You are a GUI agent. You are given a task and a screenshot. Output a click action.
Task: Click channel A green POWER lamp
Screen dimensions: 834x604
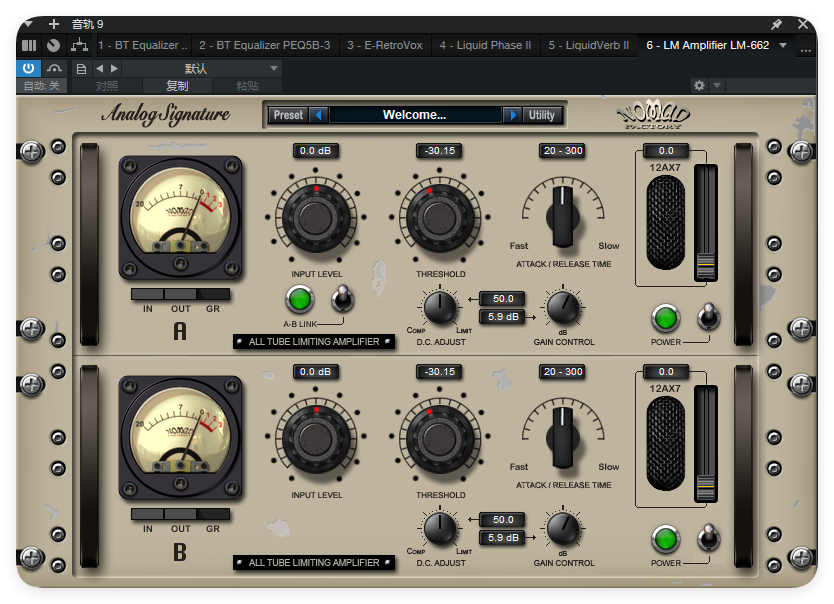(x=665, y=318)
